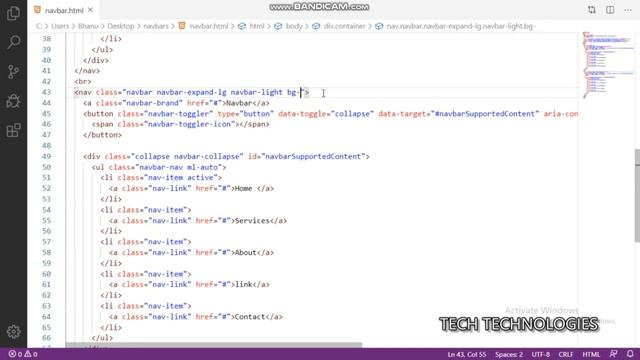Click line number 49 in gutter

pos(47,156)
